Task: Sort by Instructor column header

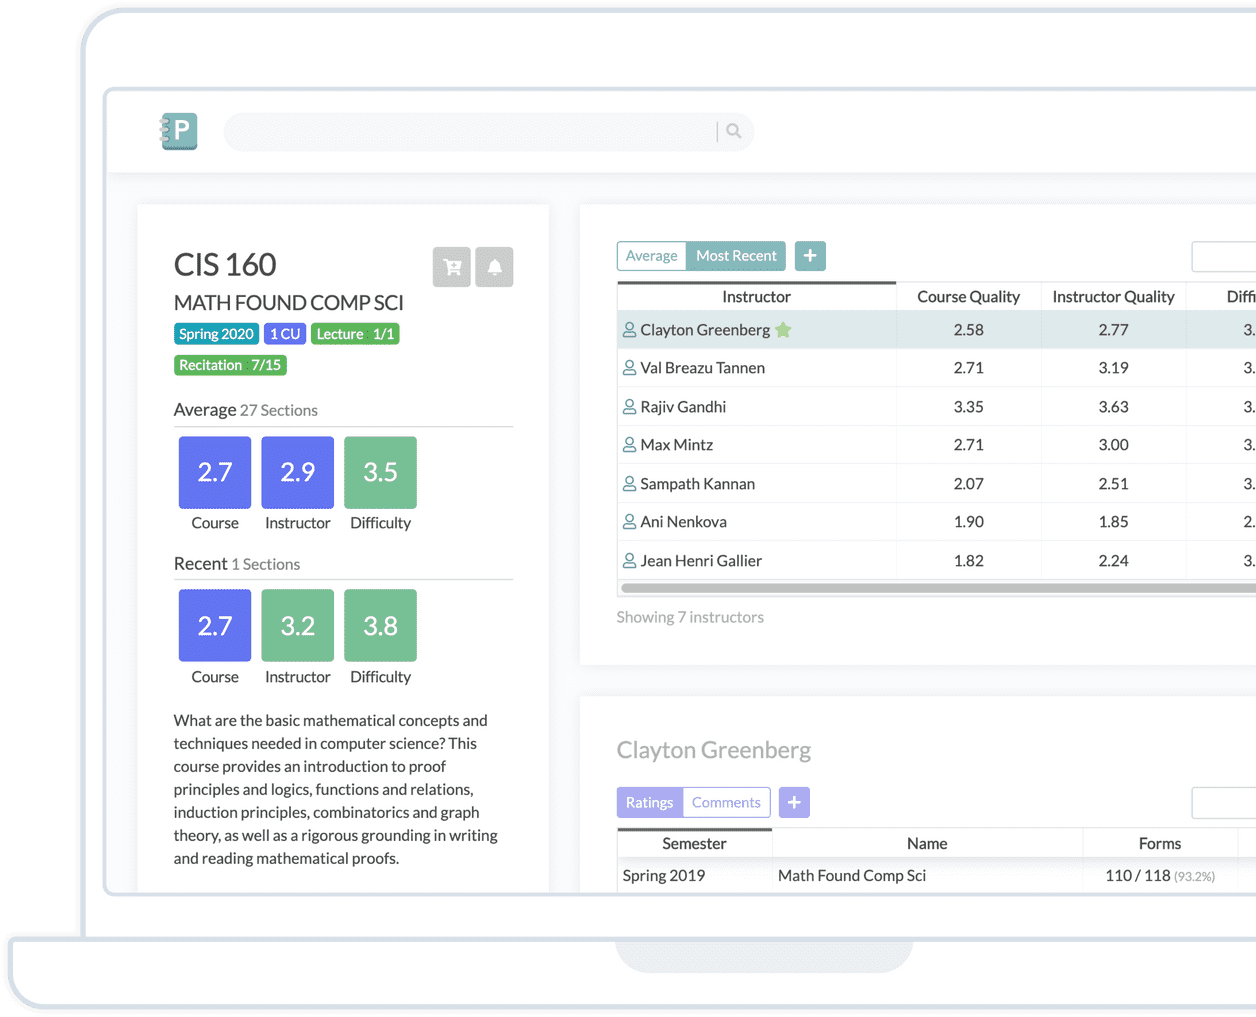Action: pos(756,297)
